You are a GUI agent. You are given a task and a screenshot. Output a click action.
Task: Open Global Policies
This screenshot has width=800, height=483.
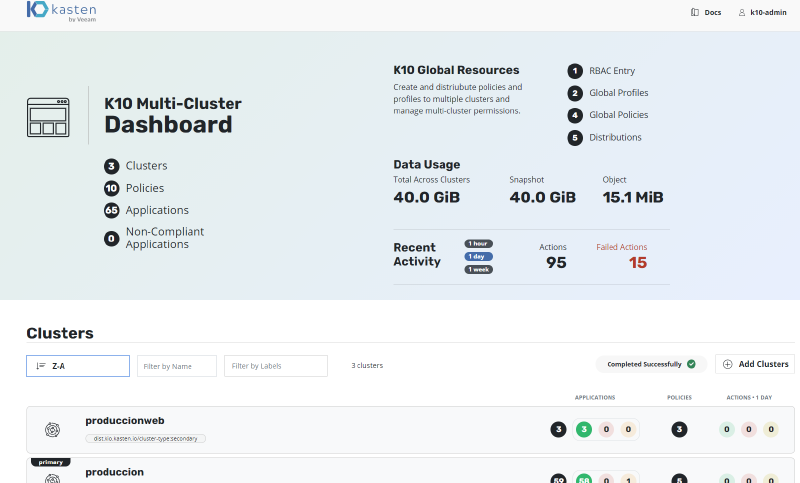point(618,115)
